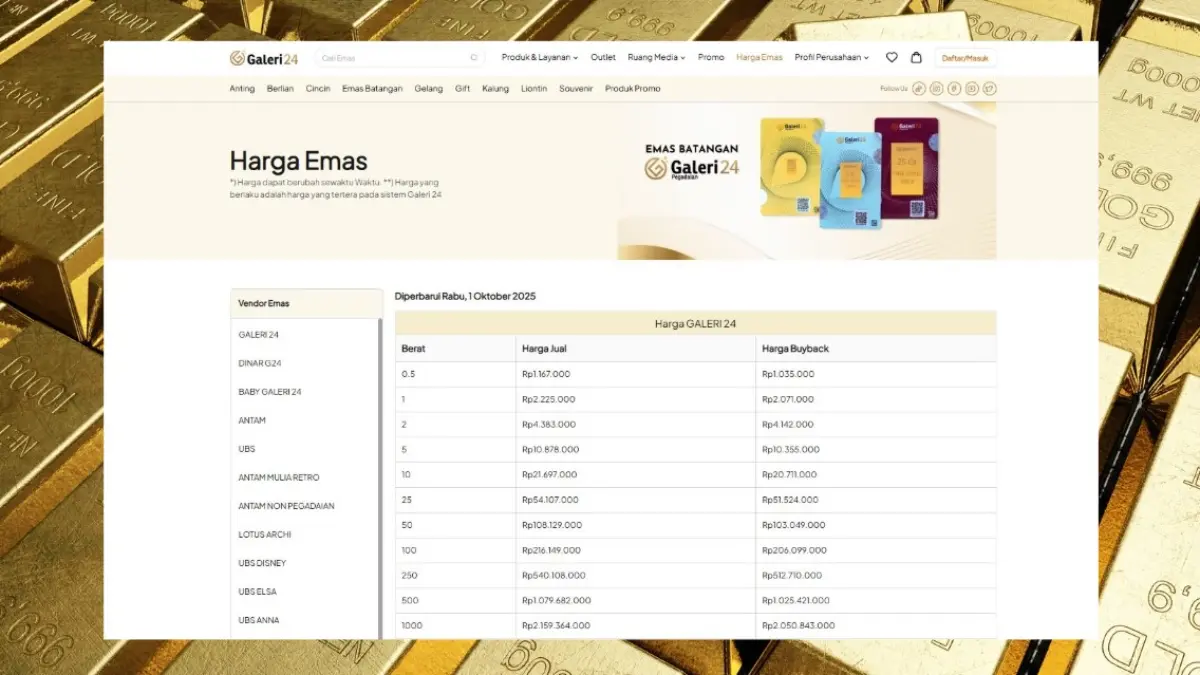Open the Facebook social icon

(x=954, y=89)
